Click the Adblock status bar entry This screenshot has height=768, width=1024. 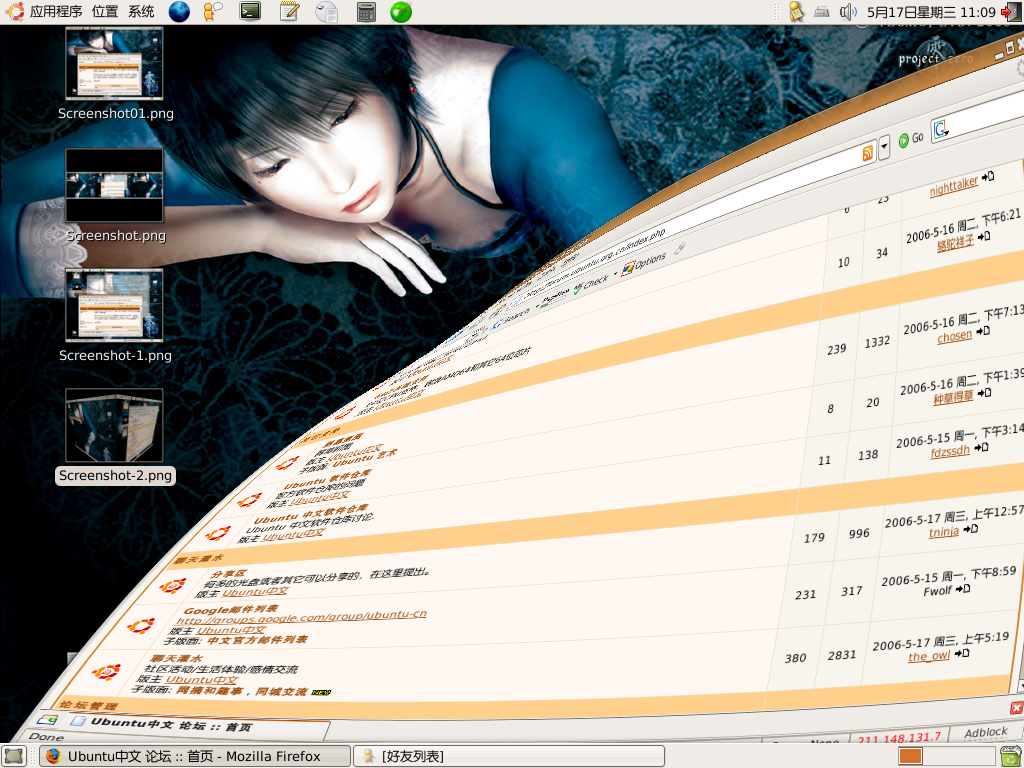click(x=986, y=733)
